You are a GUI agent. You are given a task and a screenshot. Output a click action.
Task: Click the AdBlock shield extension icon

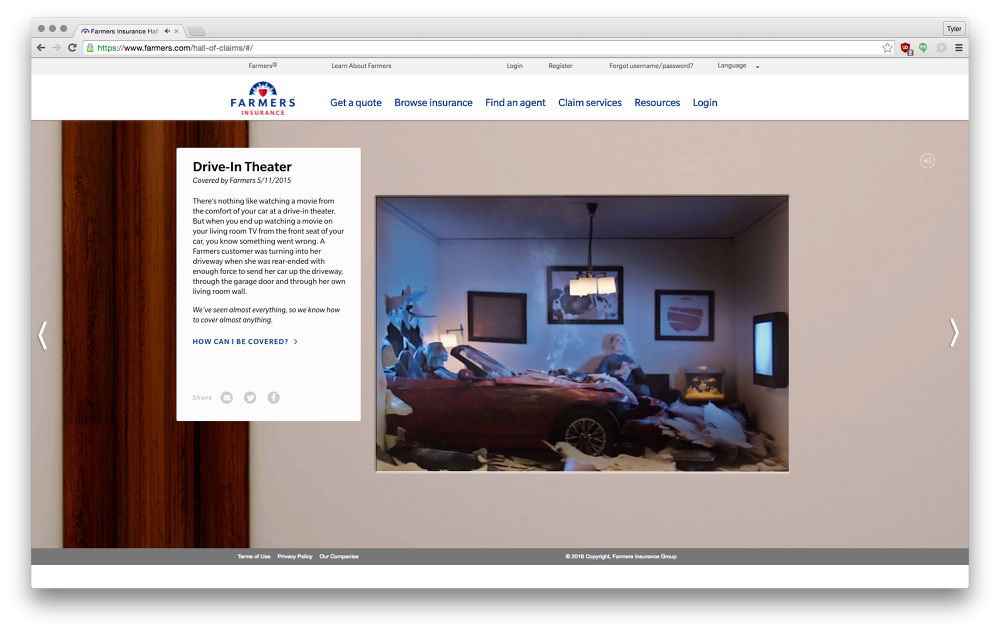coord(905,46)
